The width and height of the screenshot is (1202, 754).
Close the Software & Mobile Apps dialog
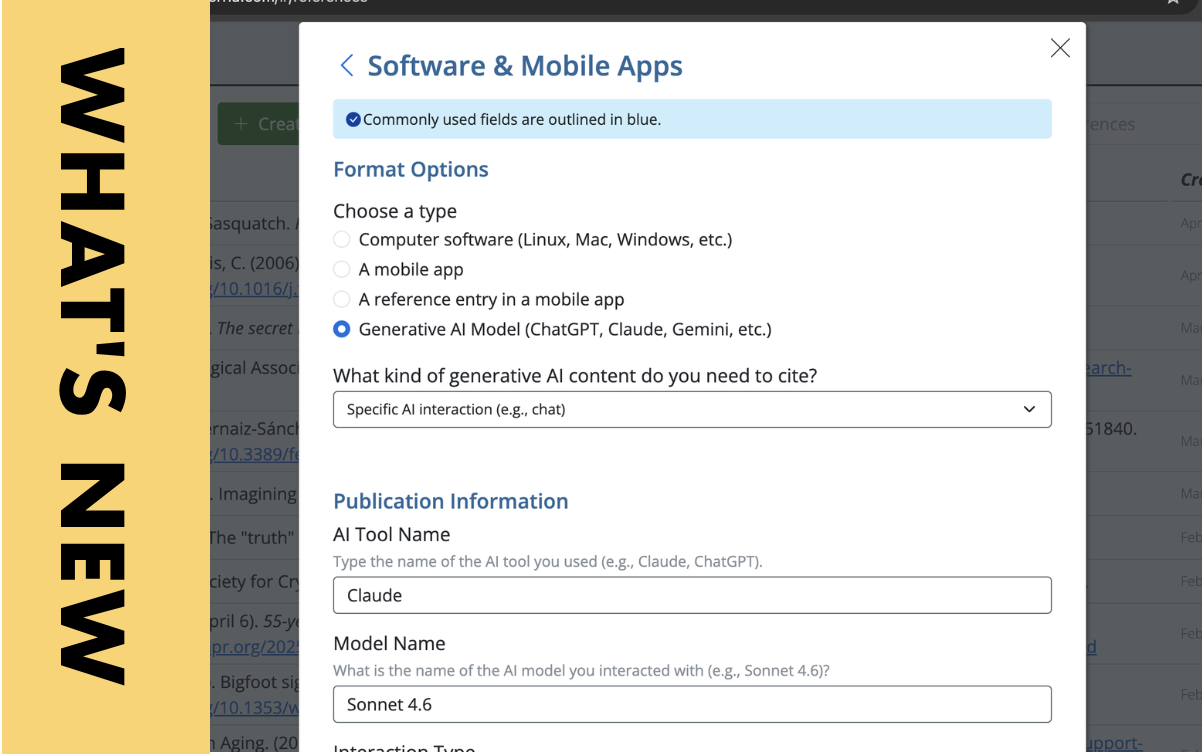point(1060,48)
